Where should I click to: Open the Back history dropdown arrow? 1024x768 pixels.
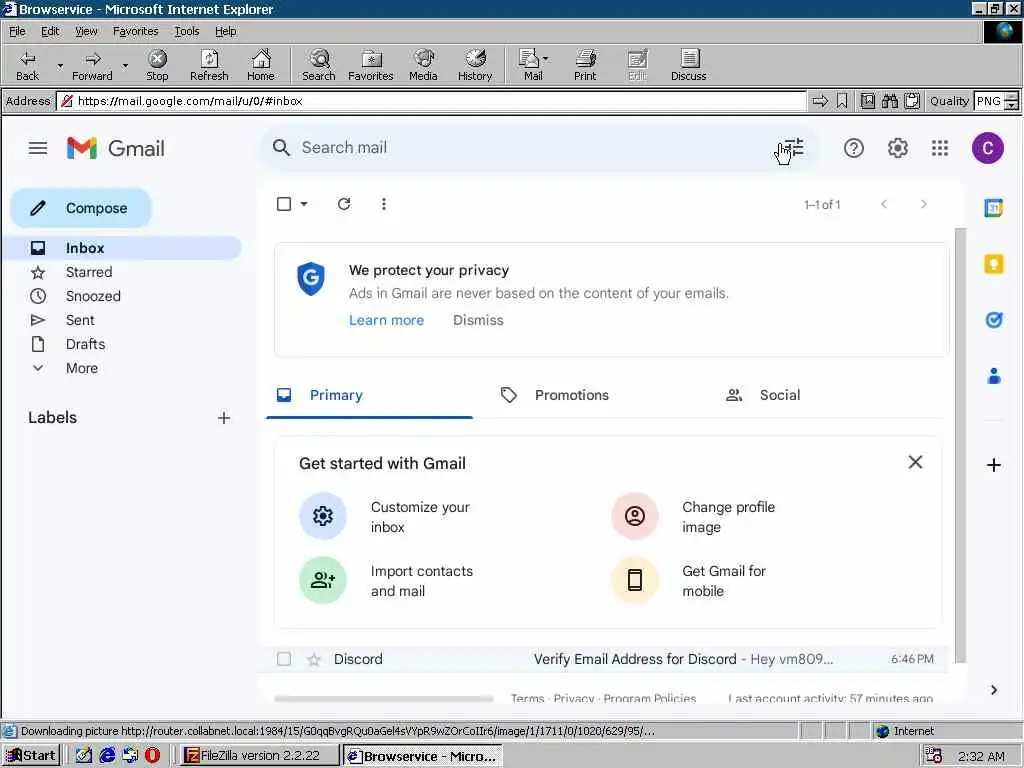tap(60, 66)
